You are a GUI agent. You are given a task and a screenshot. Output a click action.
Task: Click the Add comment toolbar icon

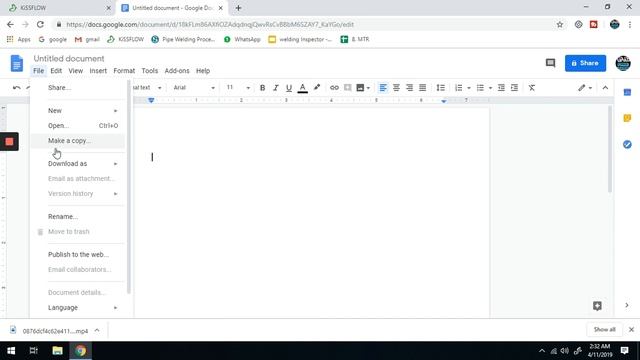coord(347,88)
